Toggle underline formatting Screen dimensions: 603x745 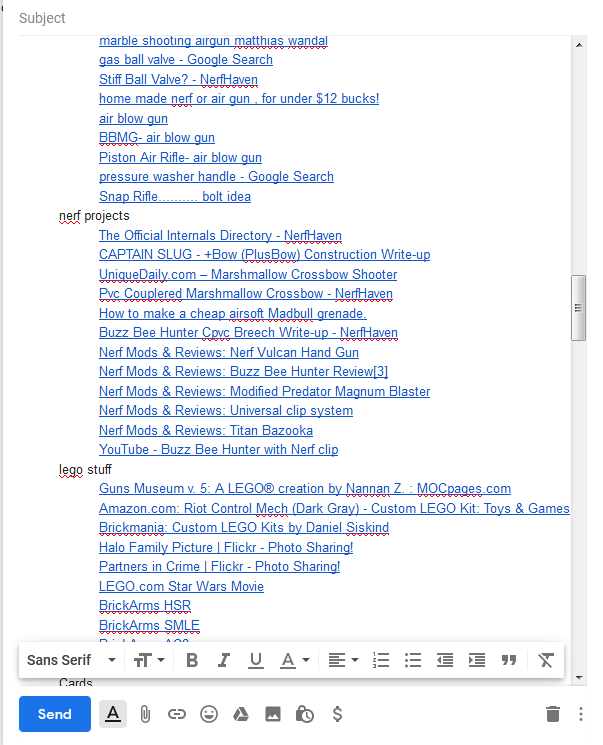pyautogui.click(x=256, y=660)
